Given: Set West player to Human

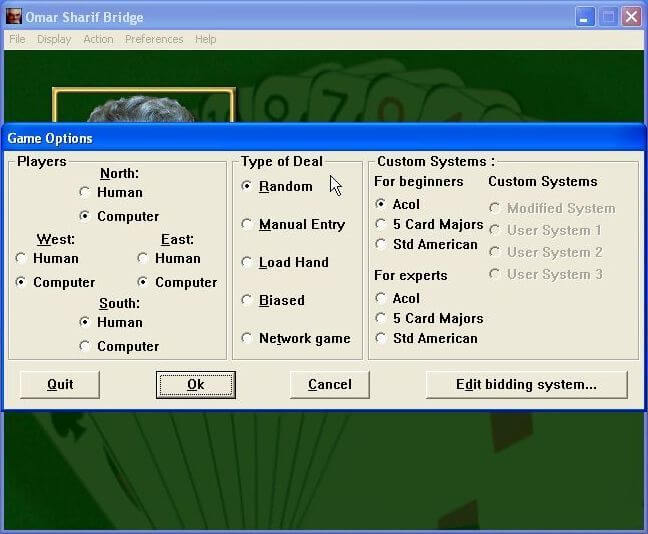Looking at the screenshot, I should [47, 258].
